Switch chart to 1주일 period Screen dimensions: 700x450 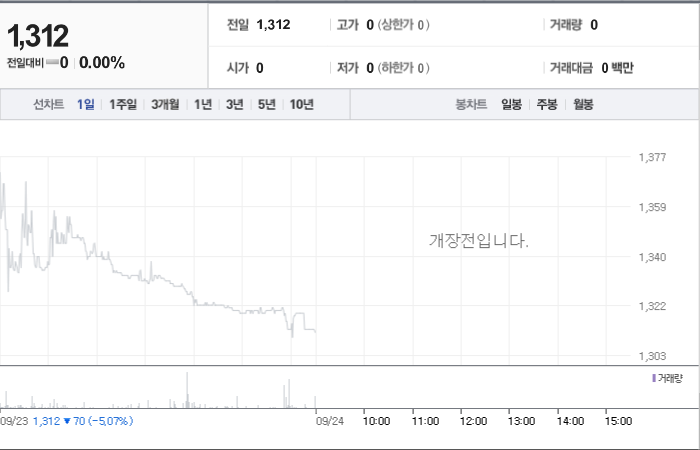pyautogui.click(x=123, y=104)
